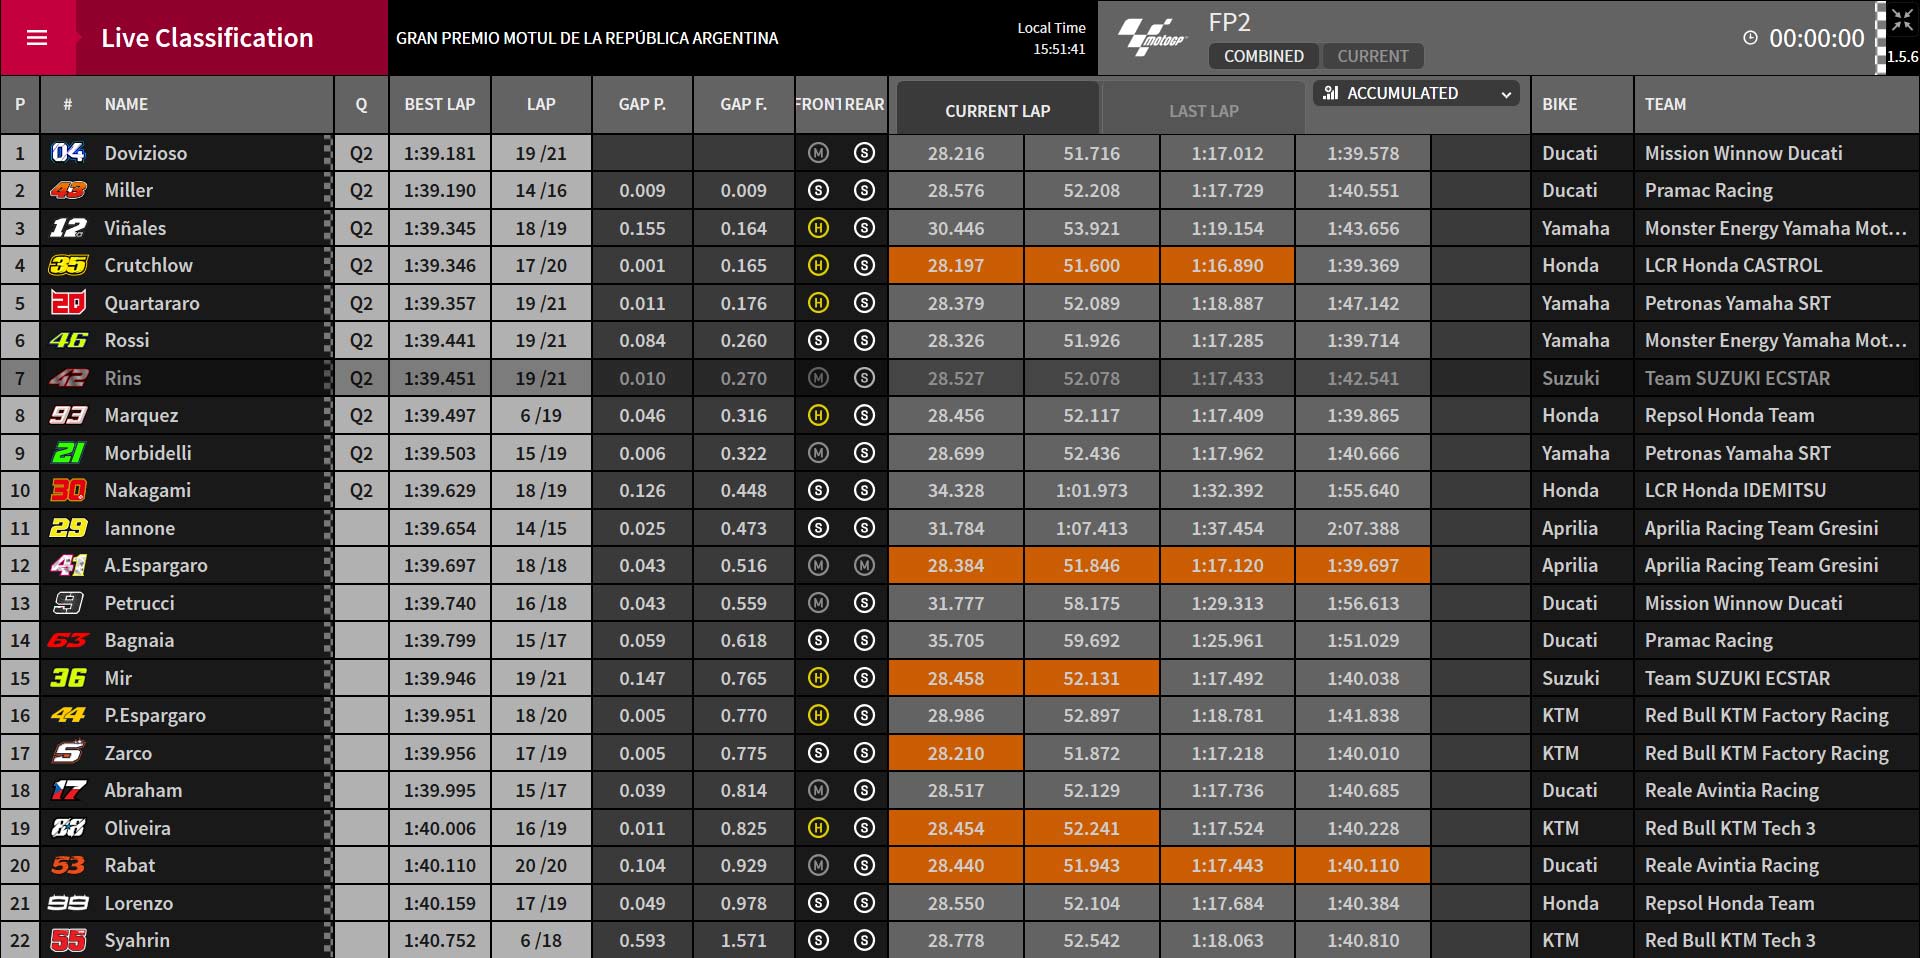This screenshot has width=1920, height=958.
Task: Select rider name P.Espargaro
Action: click(x=155, y=715)
